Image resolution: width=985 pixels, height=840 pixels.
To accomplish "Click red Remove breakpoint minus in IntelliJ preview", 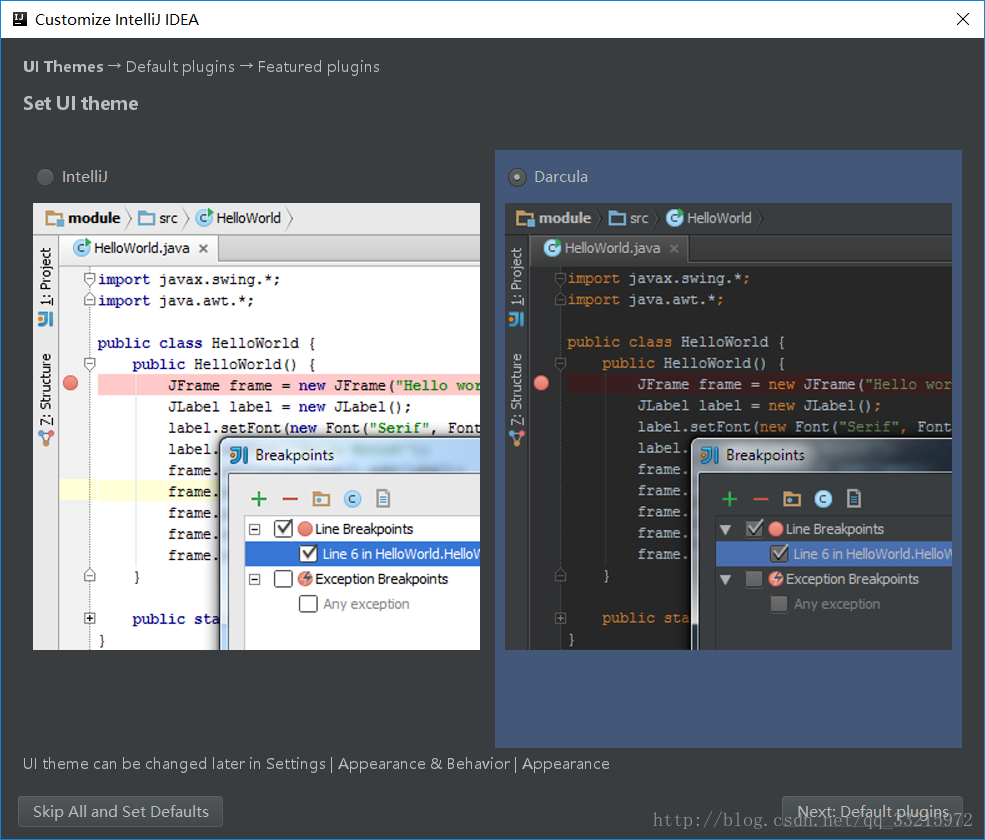I will pos(290,499).
